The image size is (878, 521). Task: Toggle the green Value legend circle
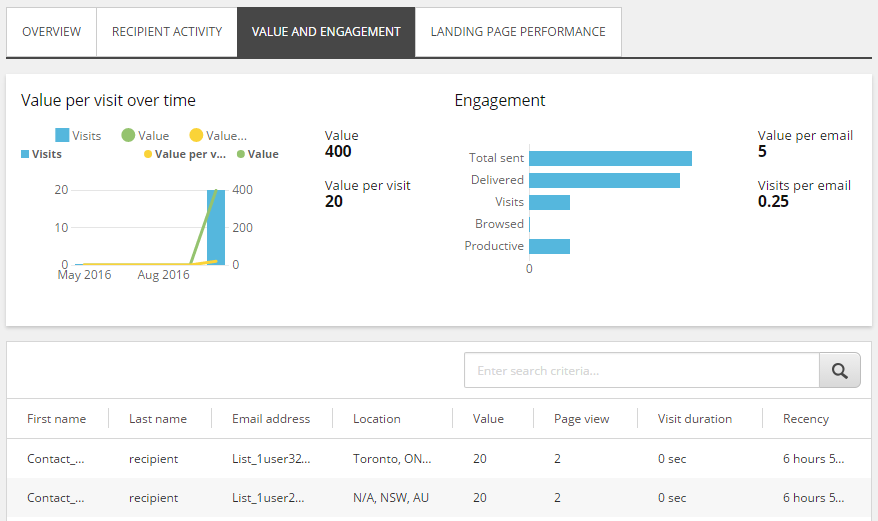(x=128, y=135)
